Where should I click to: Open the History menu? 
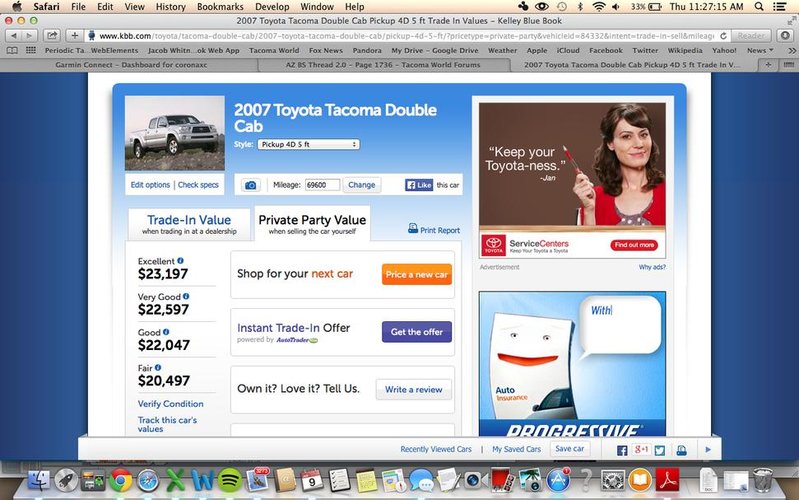[x=170, y=7]
